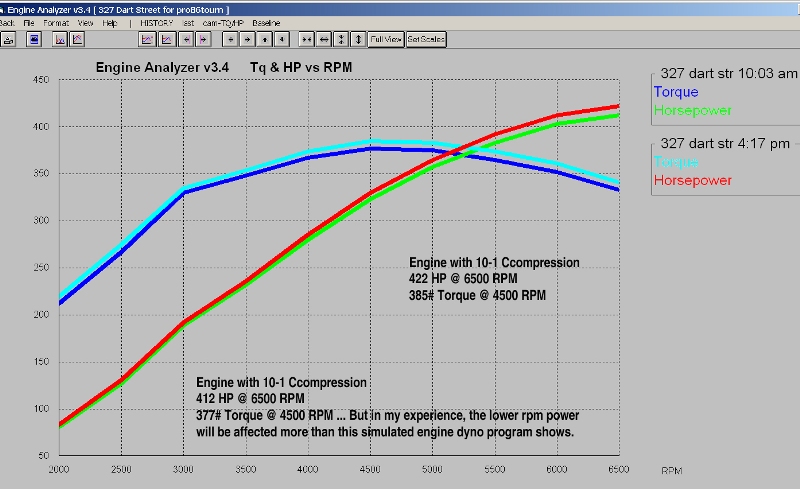Shift the graph left with the black arrow

click(230, 39)
